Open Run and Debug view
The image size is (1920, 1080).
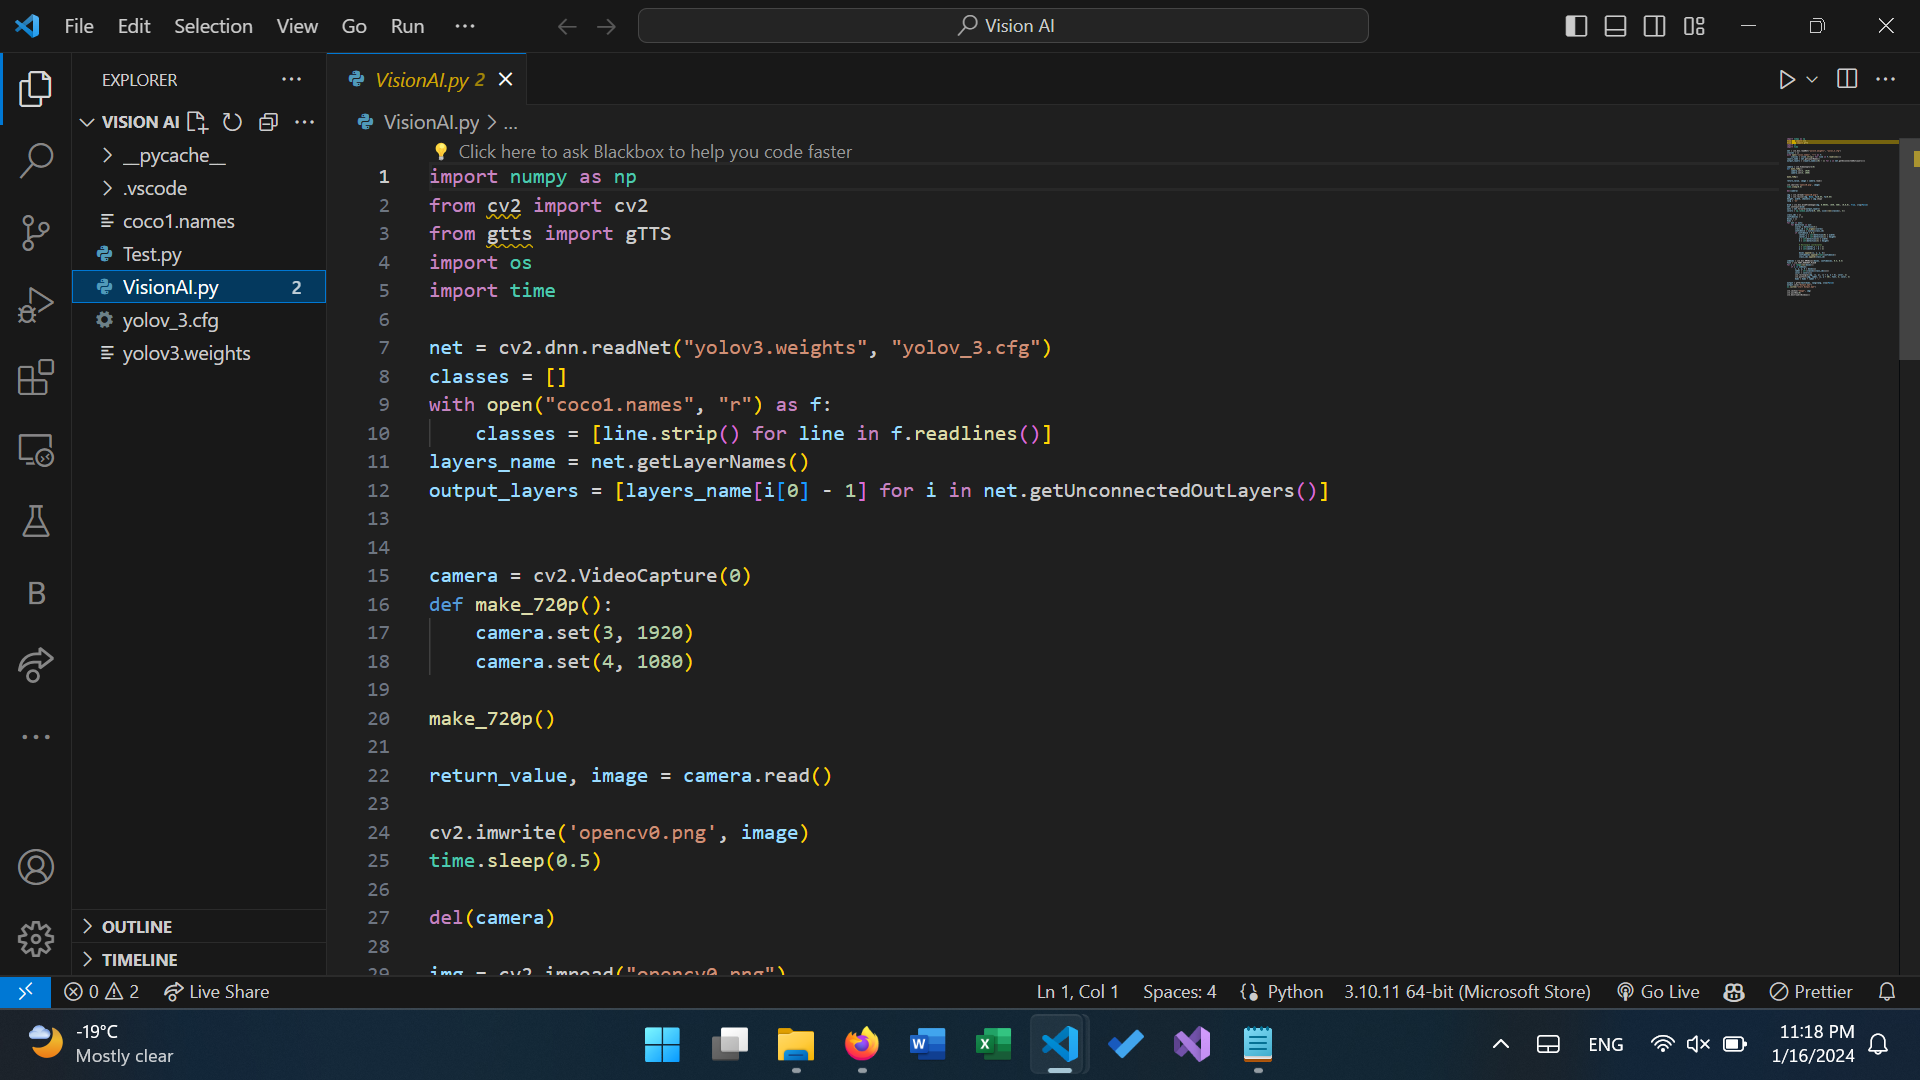pos(36,305)
